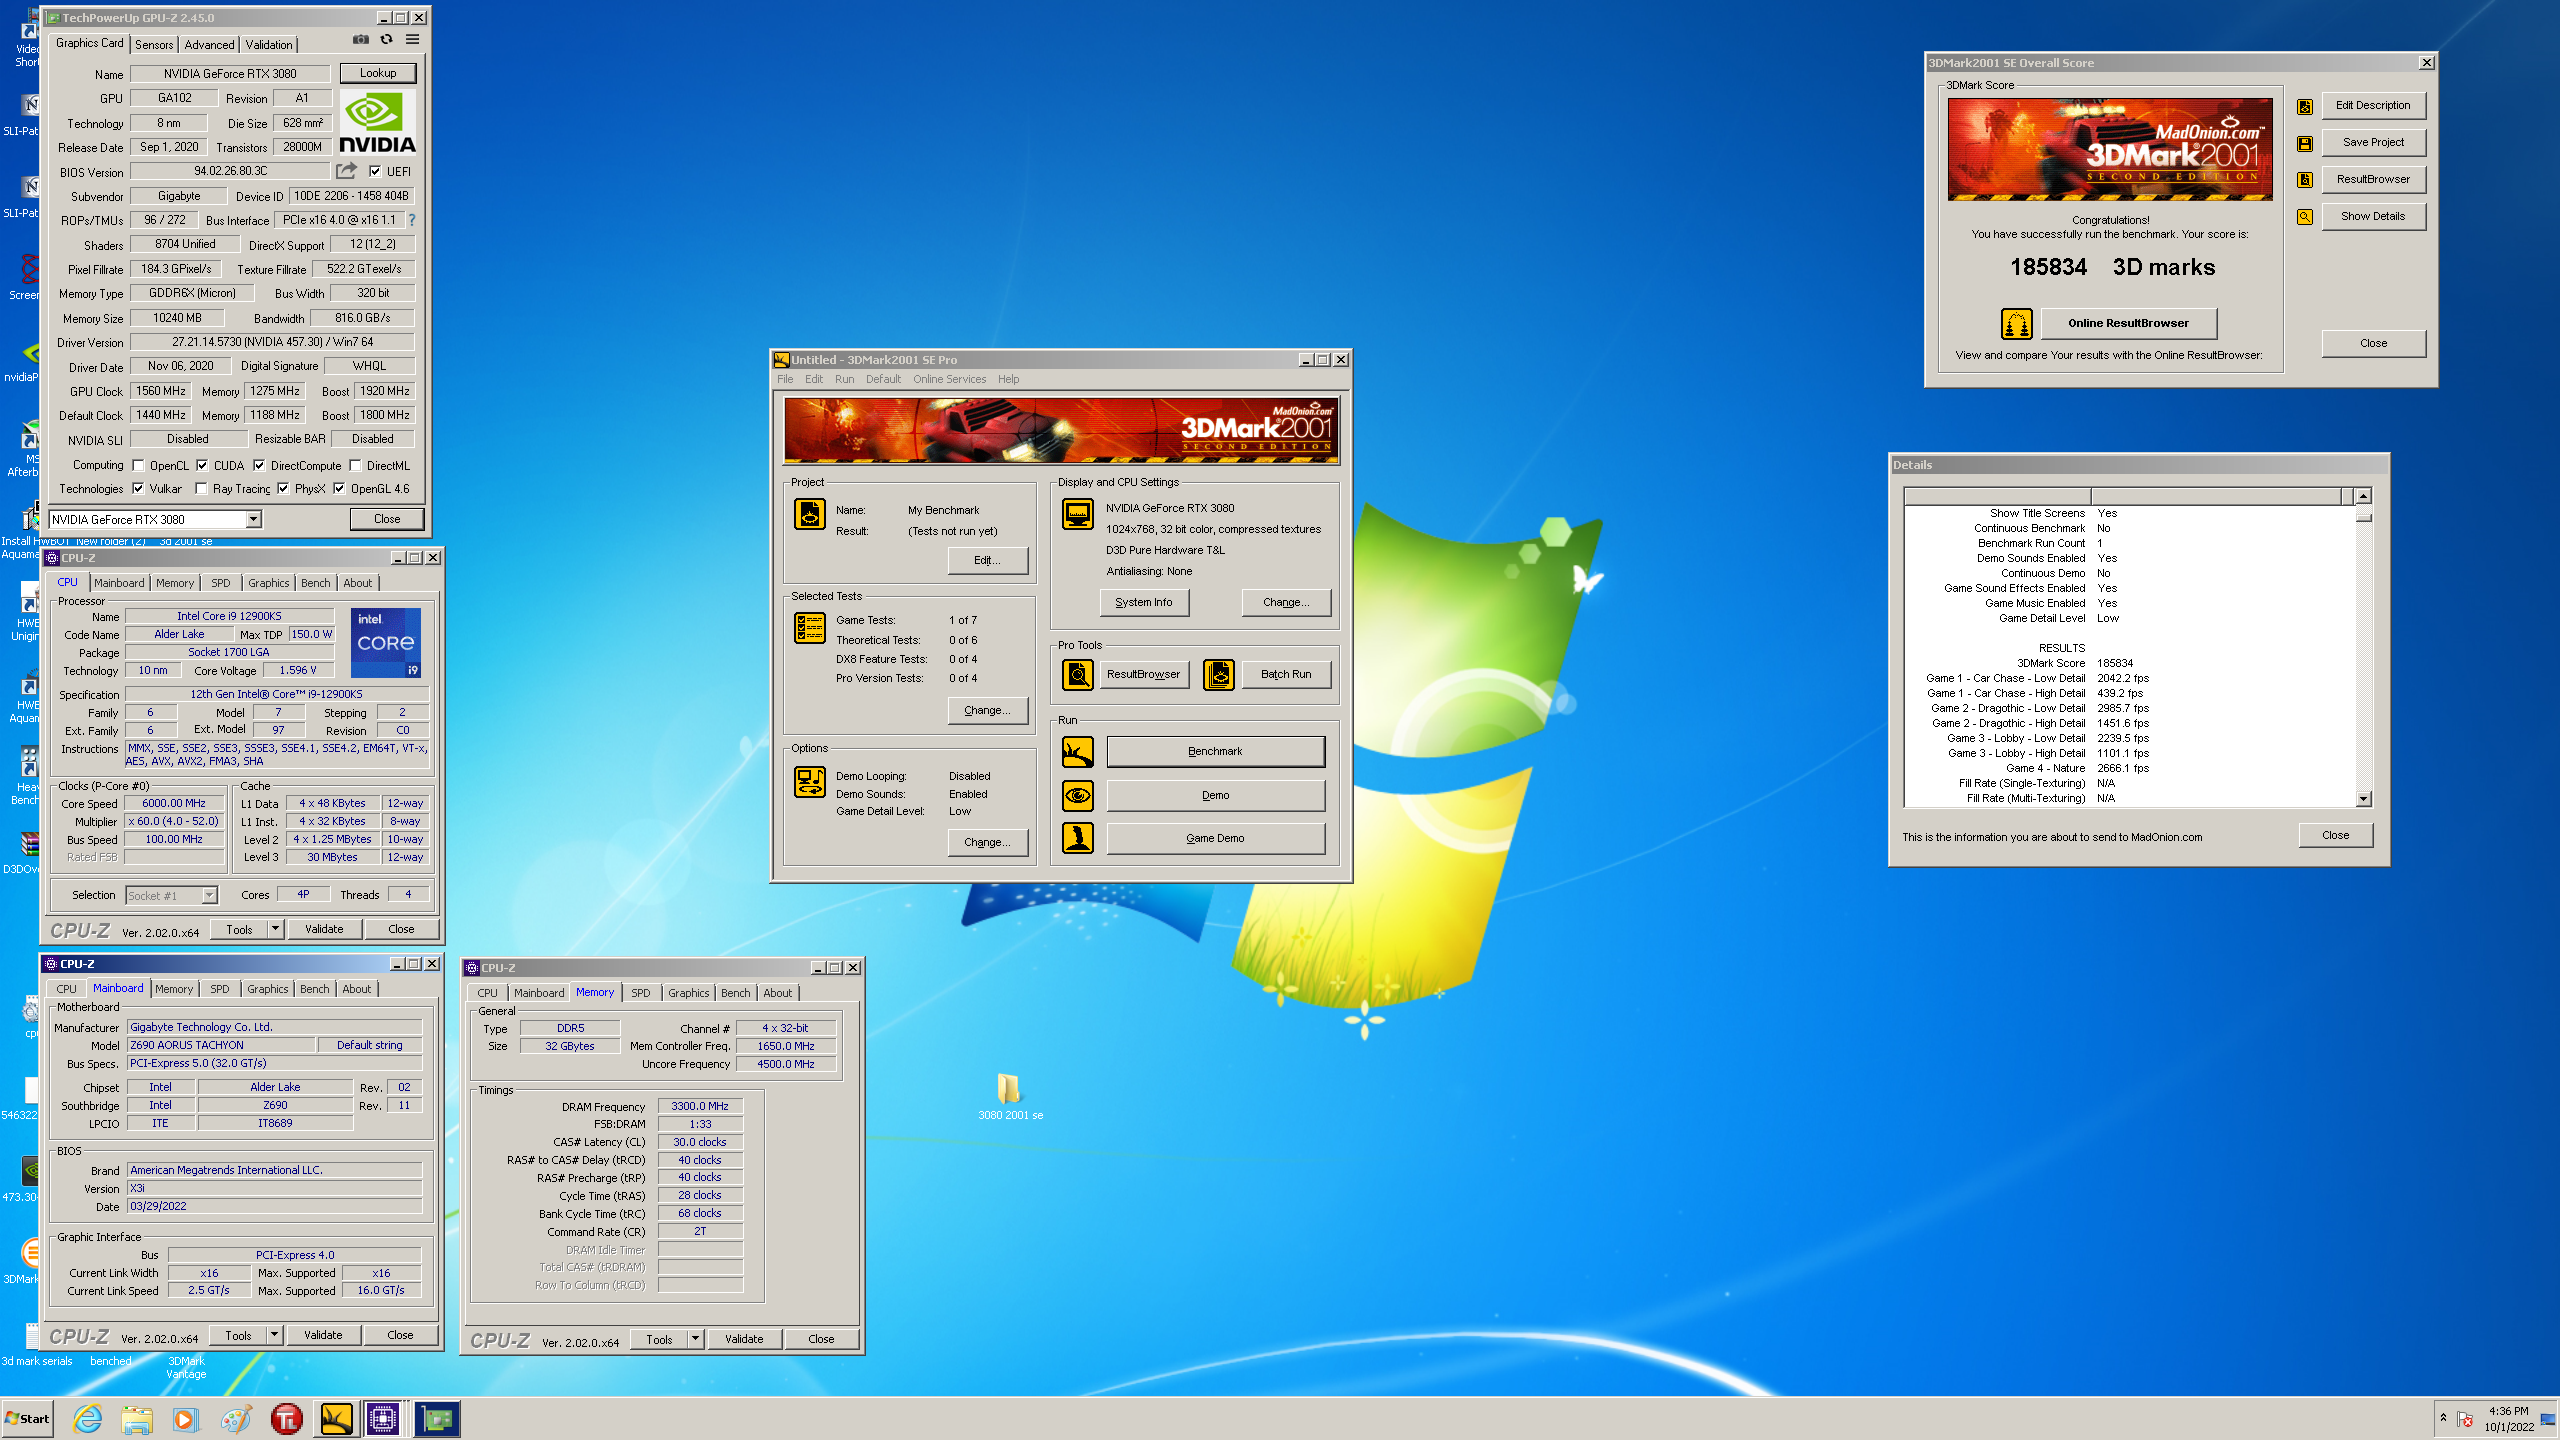2560x1440 pixels.
Task: Click the Online ResultBrowser yellow icon
Action: click(x=2016, y=324)
